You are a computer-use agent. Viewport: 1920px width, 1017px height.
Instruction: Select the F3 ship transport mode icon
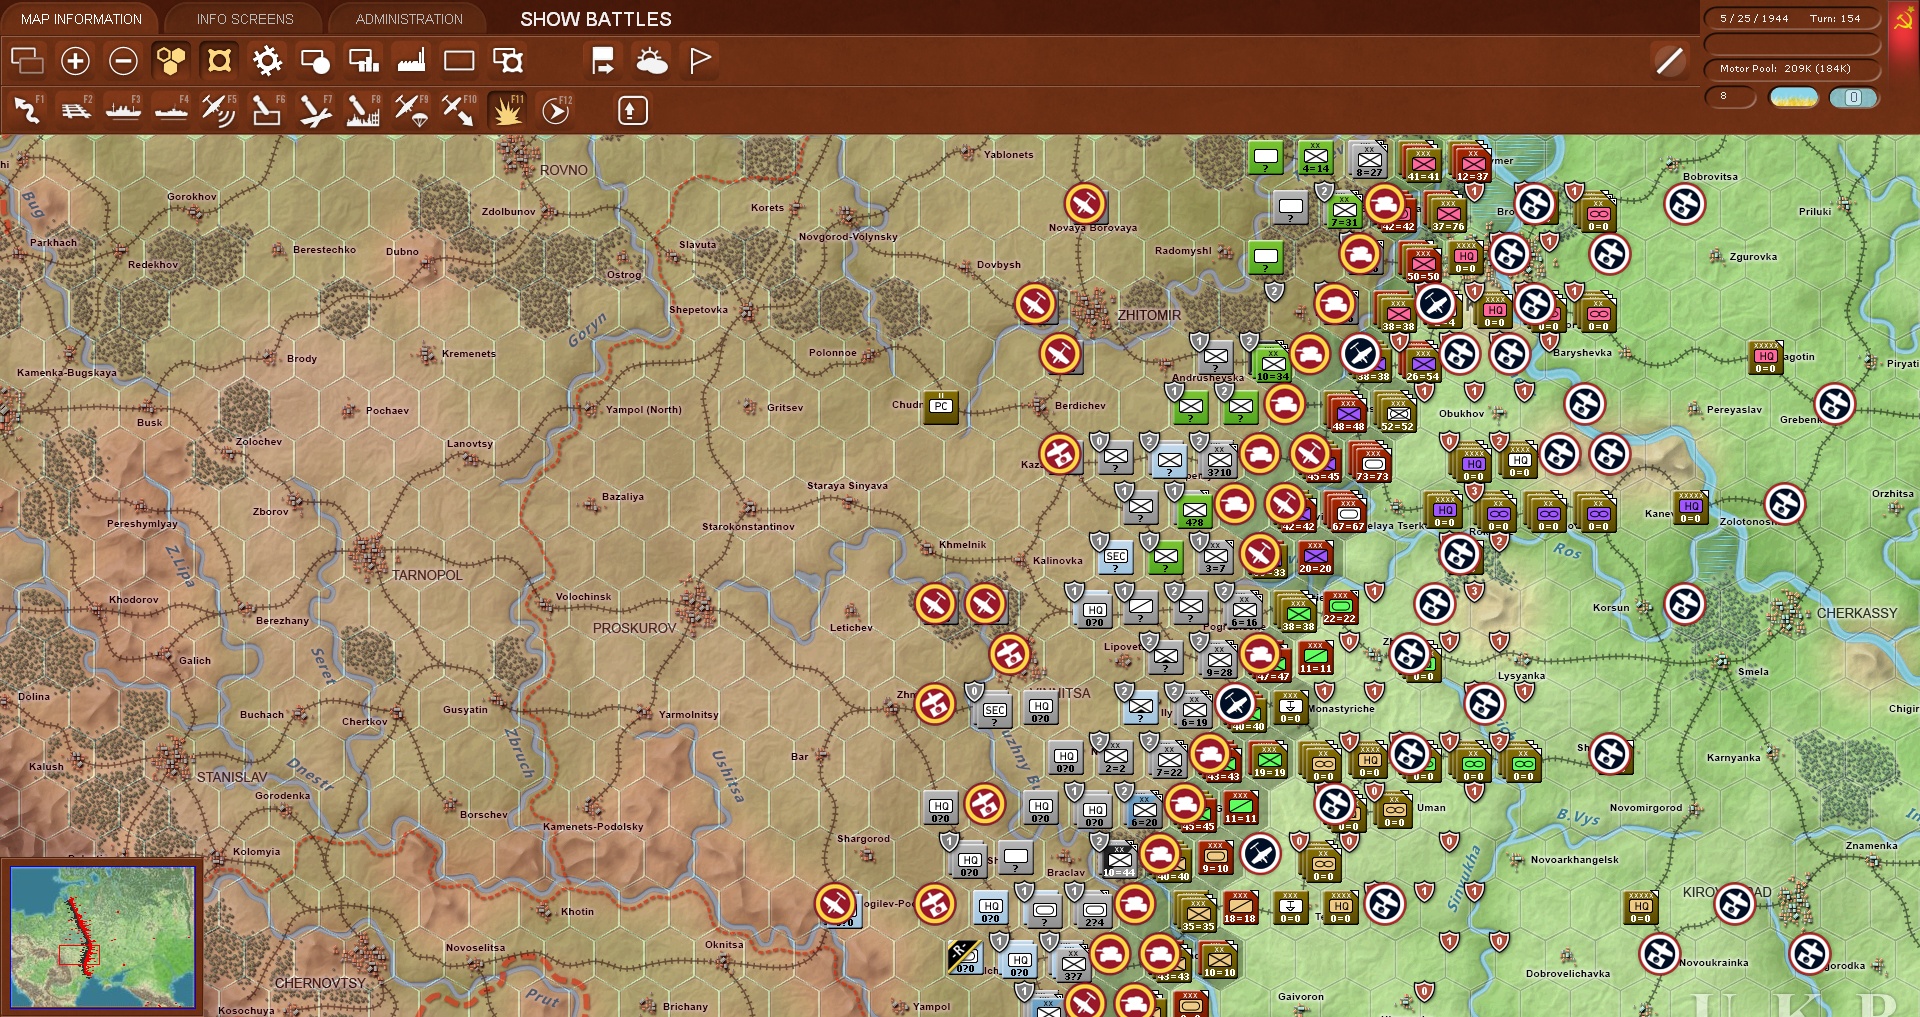(x=124, y=110)
